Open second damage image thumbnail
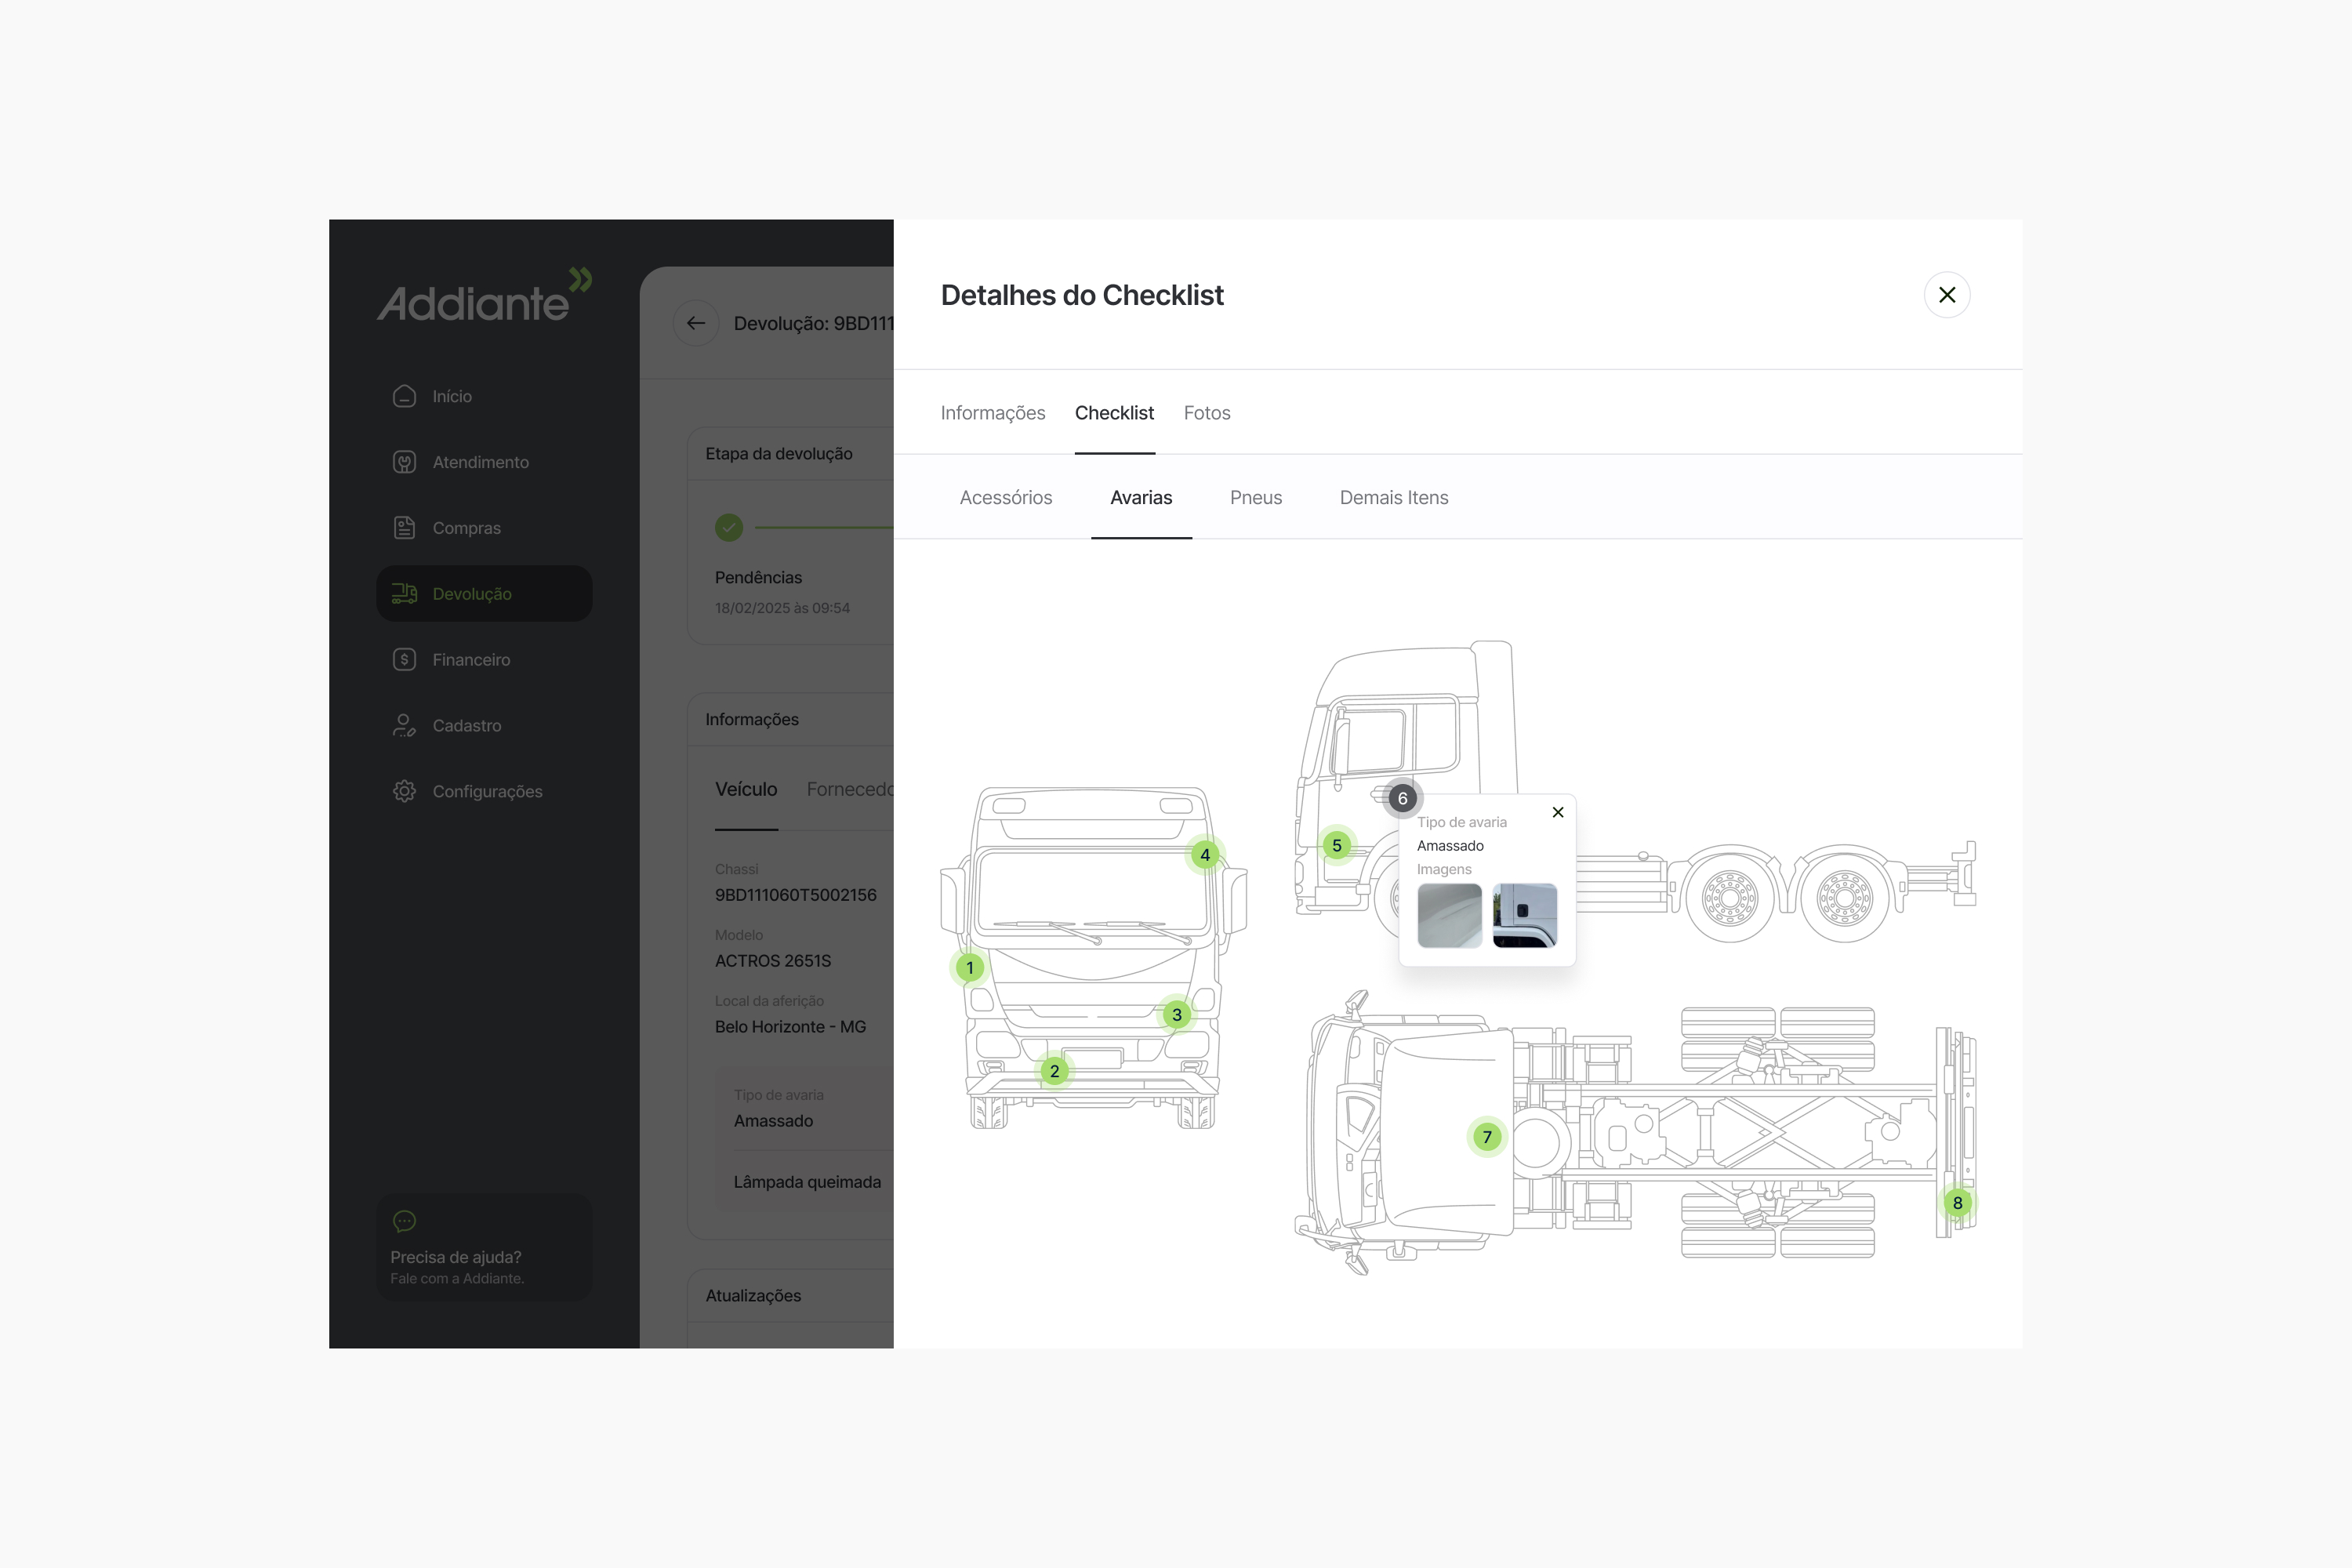This screenshot has height=1568, width=2352. pyautogui.click(x=1524, y=915)
